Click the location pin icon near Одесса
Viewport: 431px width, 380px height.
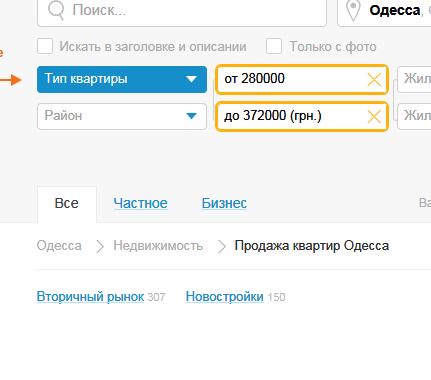pyautogui.click(x=353, y=10)
